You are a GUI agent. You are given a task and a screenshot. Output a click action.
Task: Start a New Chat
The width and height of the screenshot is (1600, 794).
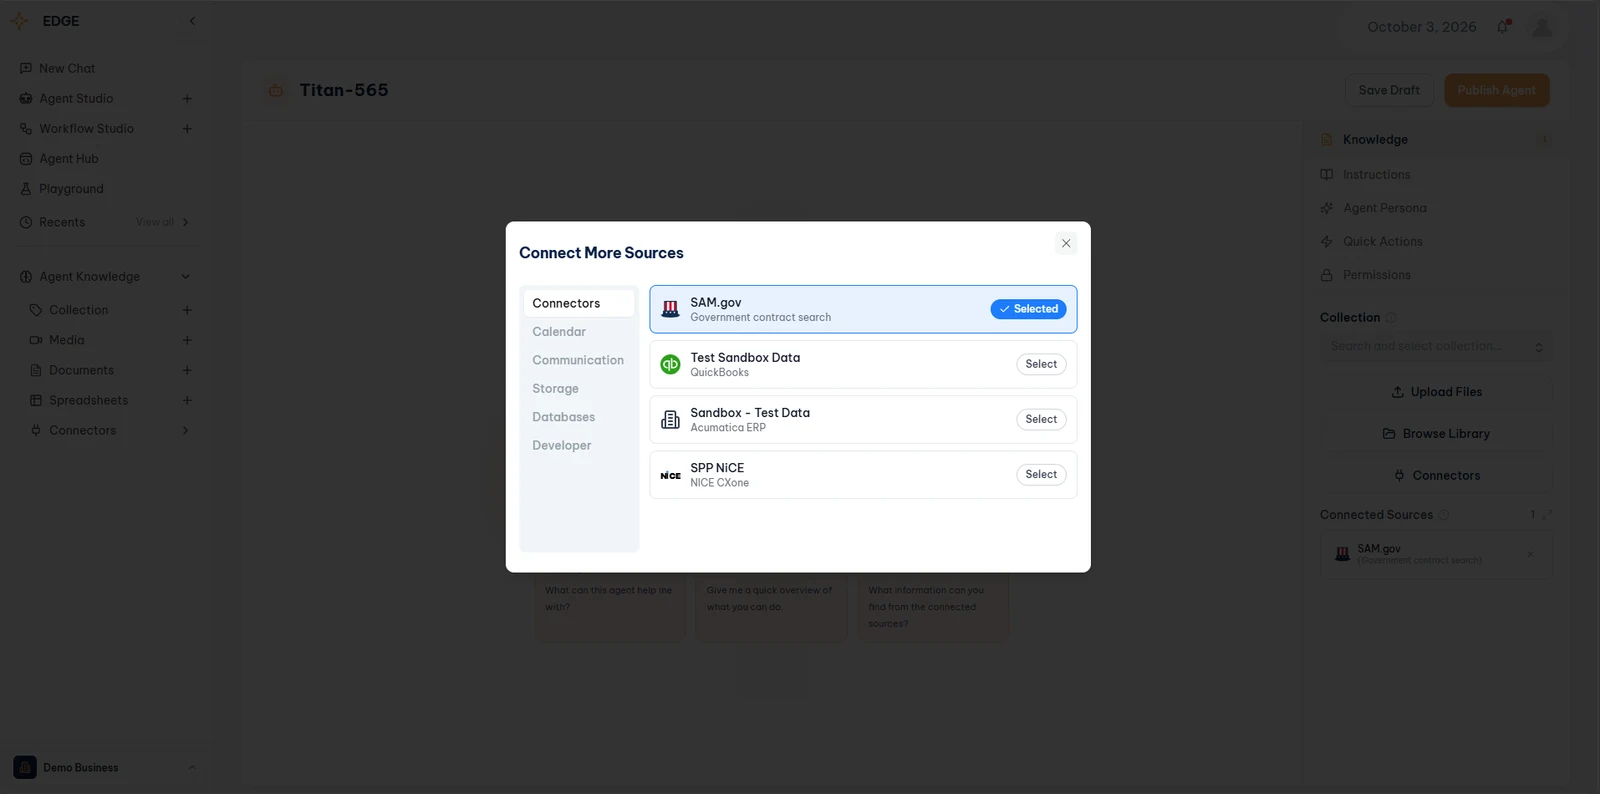pos(67,68)
